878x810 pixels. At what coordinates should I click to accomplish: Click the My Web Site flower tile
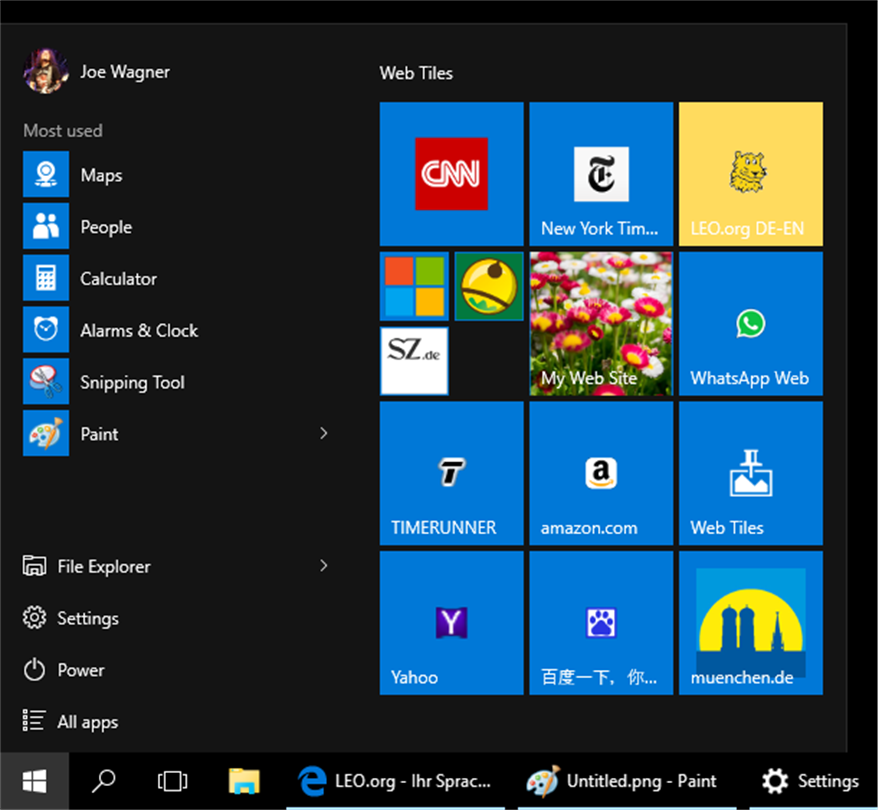[x=601, y=324]
